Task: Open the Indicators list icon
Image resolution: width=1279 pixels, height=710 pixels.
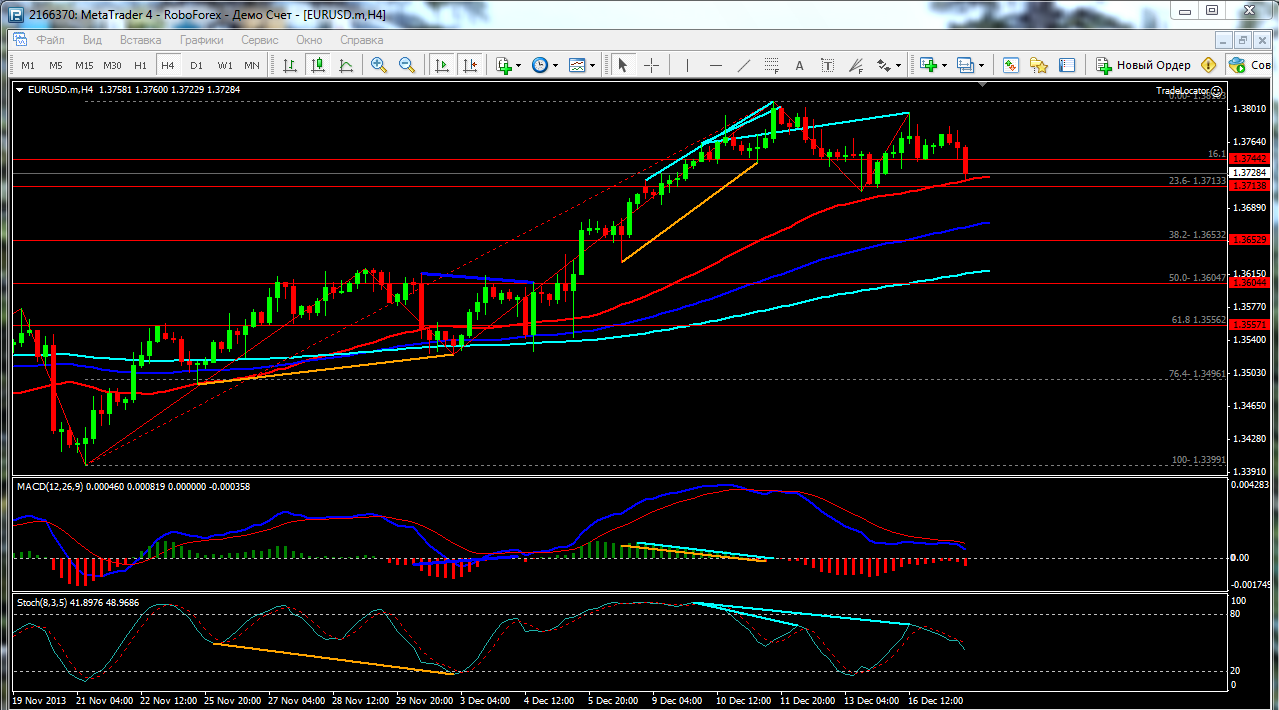Action: click(x=504, y=65)
